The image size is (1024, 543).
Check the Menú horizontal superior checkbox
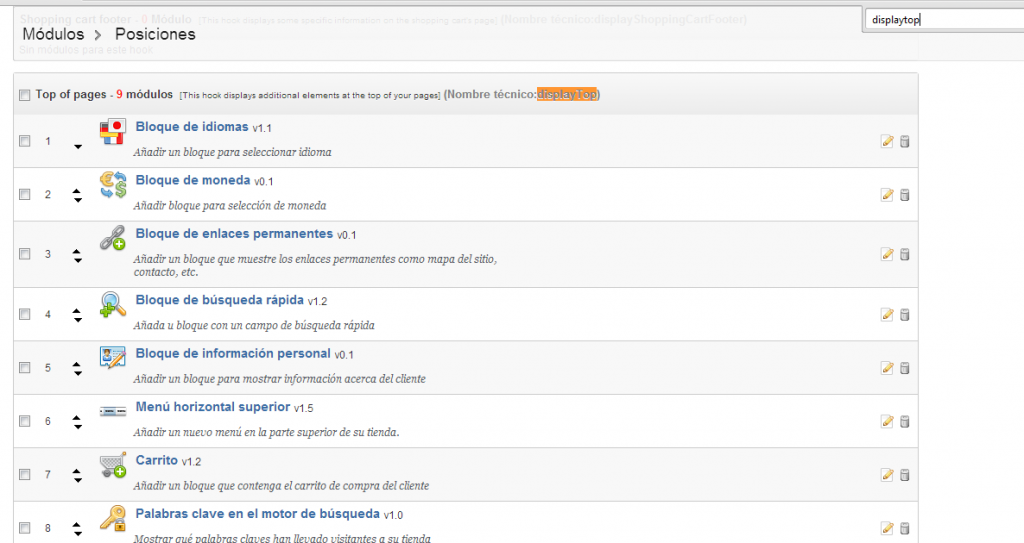(x=25, y=421)
